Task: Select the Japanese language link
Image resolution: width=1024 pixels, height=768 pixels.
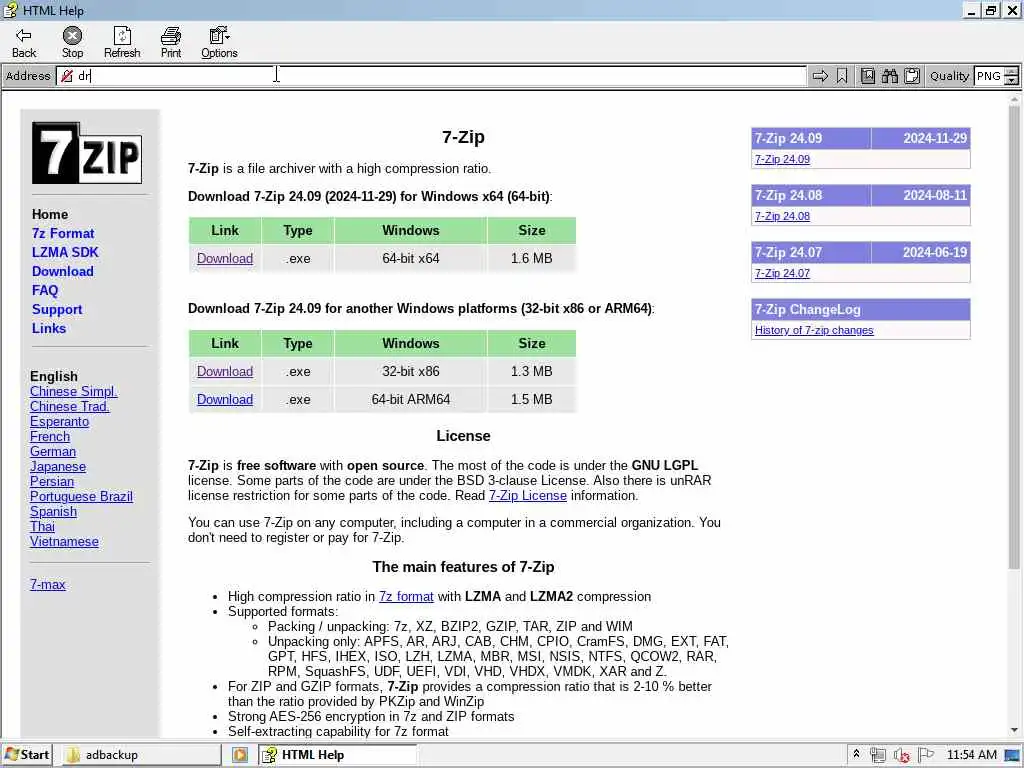Action: pos(57,466)
